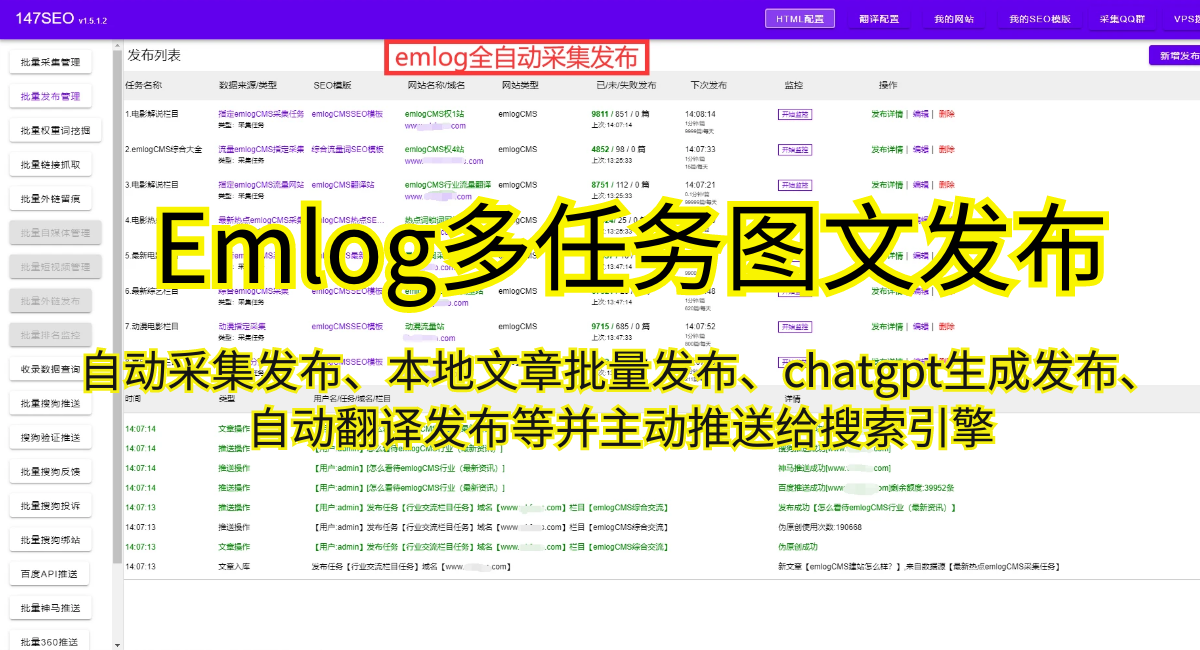
Task: Click 编辑 for task 1.电影解说栏目
Action: coord(920,114)
